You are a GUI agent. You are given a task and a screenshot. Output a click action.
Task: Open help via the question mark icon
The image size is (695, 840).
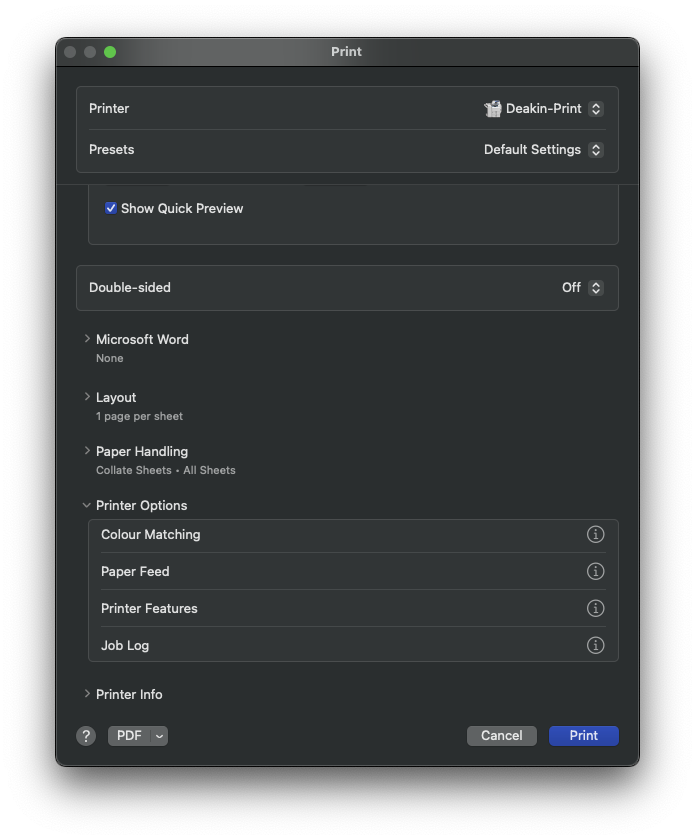[x=86, y=735]
